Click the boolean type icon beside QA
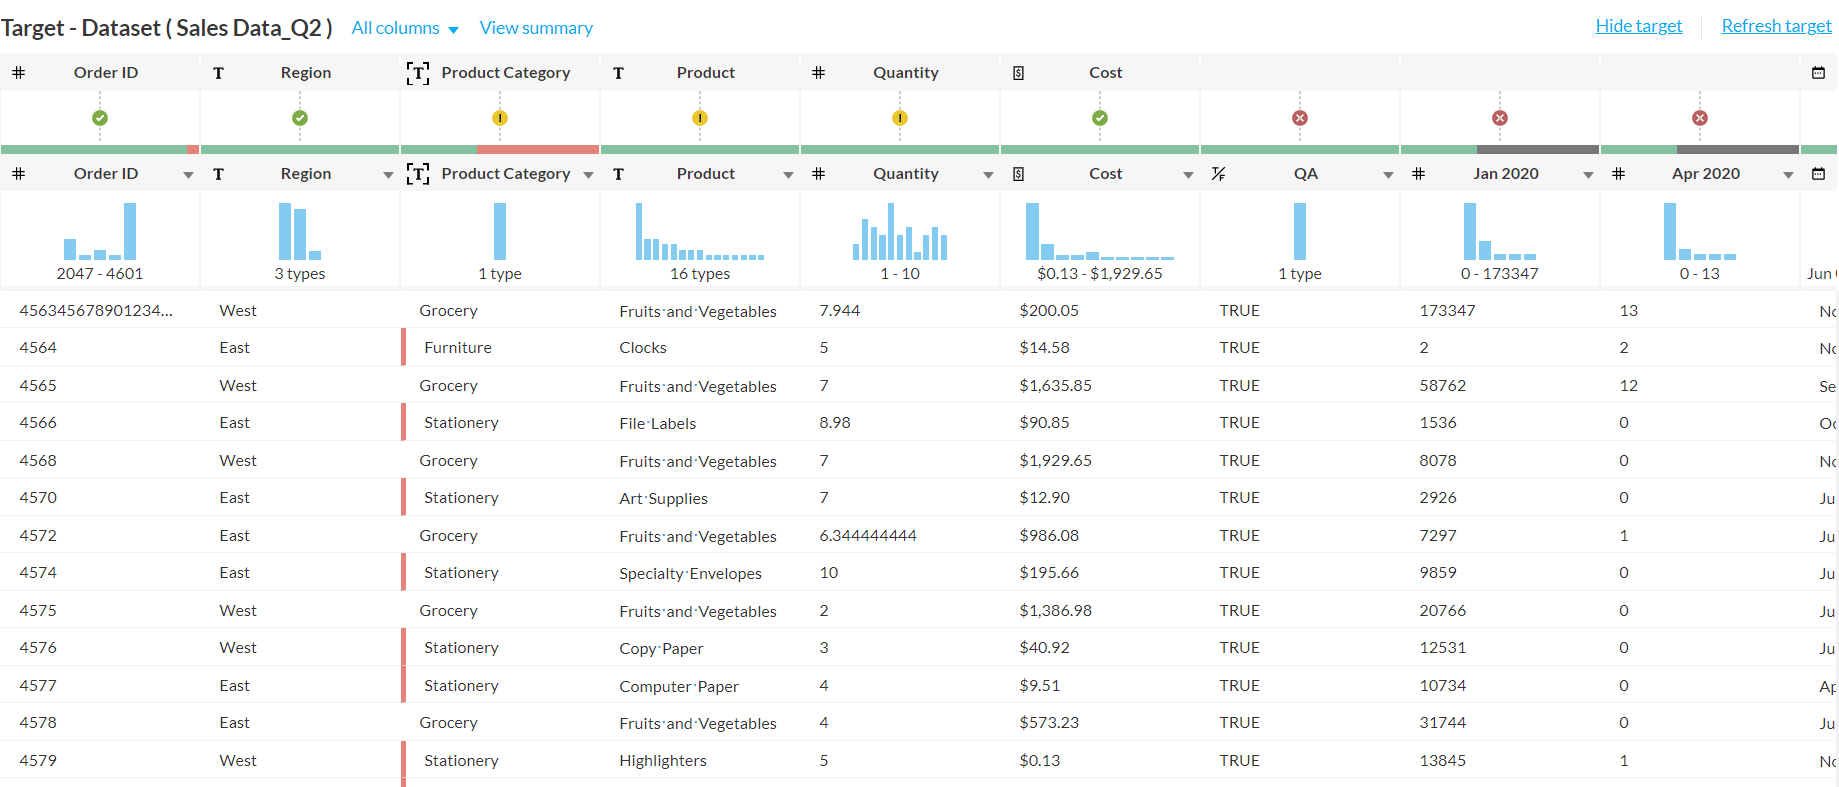 [x=1218, y=174]
